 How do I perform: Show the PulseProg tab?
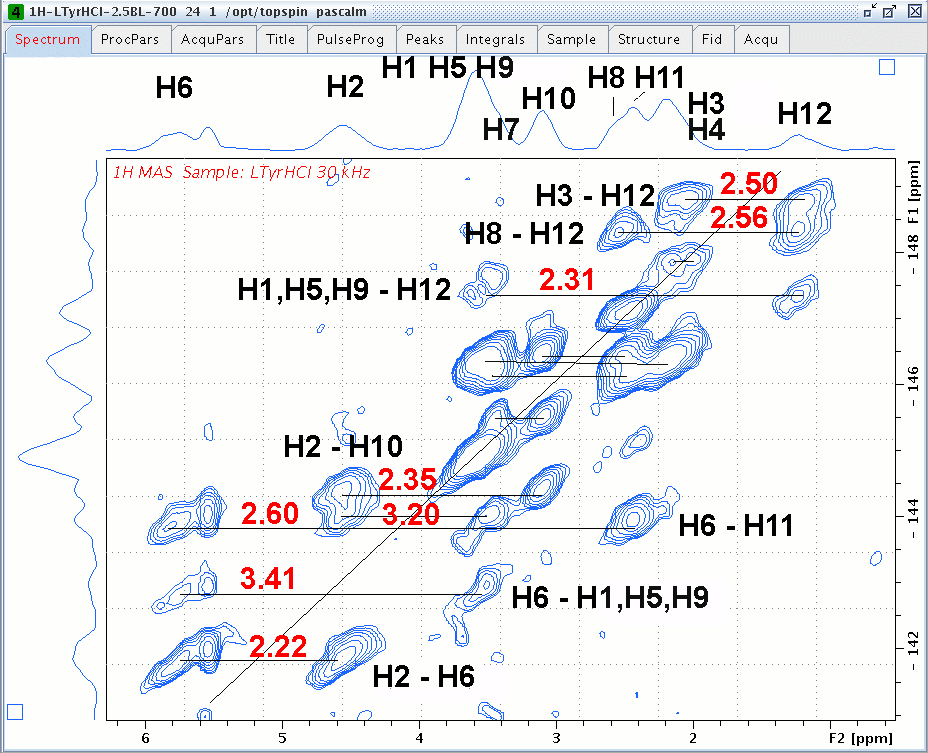pyautogui.click(x=350, y=40)
